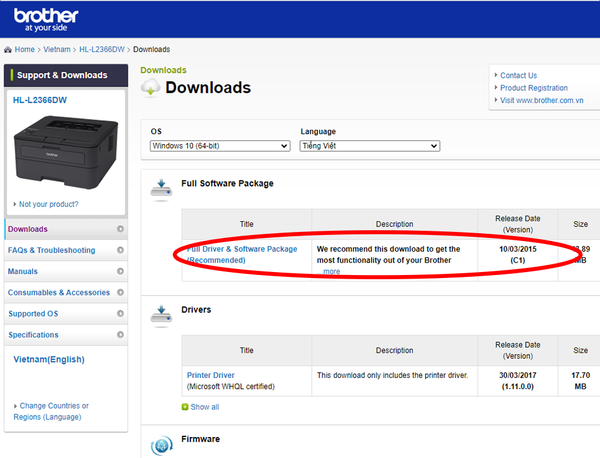Open Home breadcrumb link
The height and width of the screenshot is (458, 600).
click(x=24, y=49)
